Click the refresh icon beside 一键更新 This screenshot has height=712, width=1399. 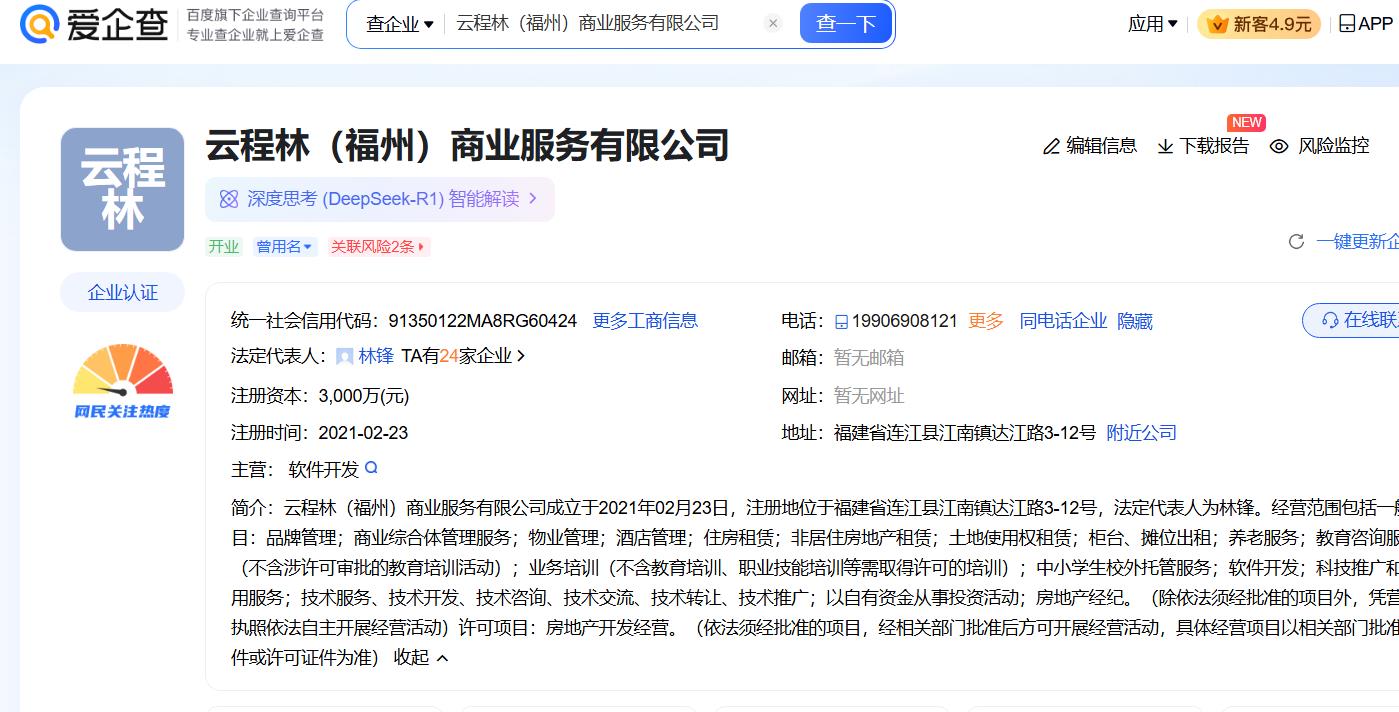coord(1296,242)
